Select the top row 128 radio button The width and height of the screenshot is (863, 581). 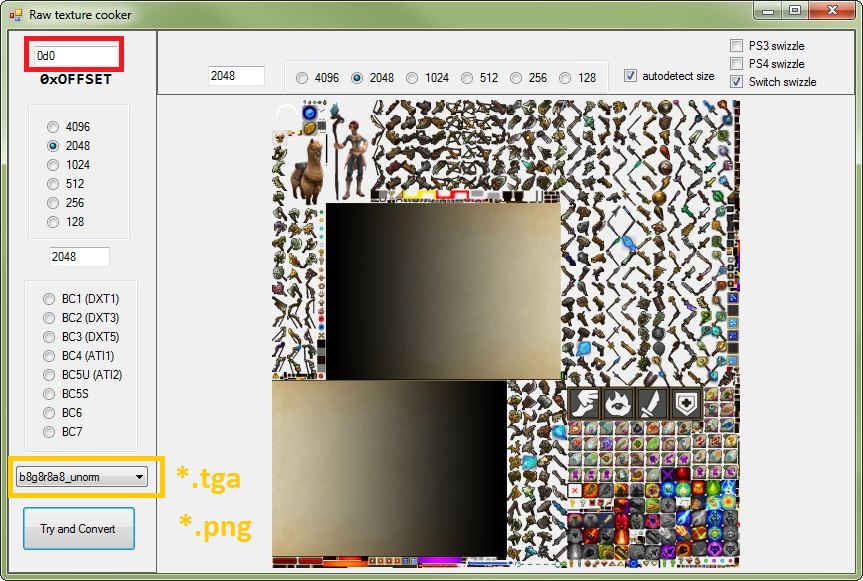click(565, 78)
